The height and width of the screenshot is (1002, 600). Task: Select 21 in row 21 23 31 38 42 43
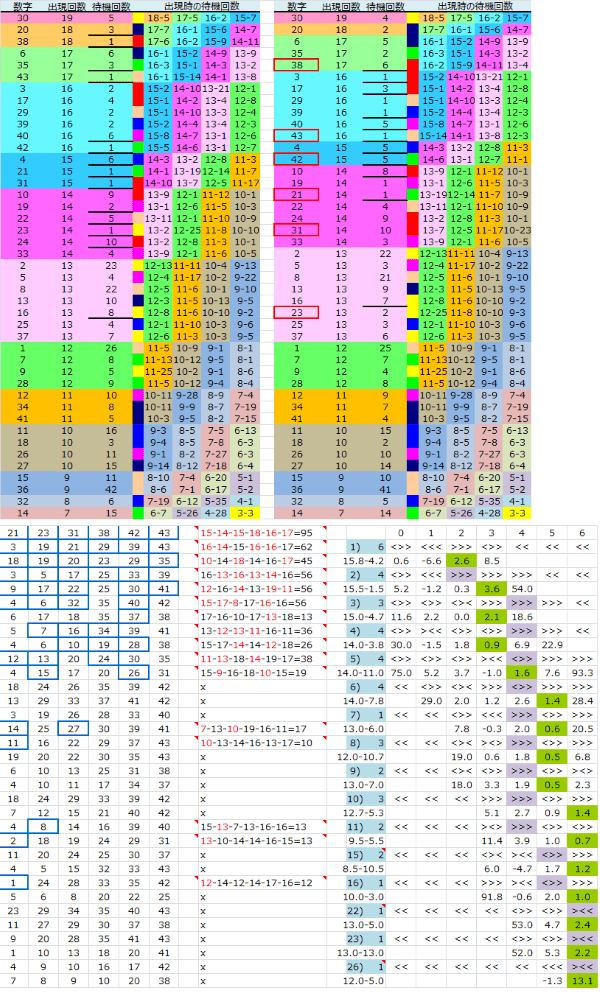tap(13, 533)
